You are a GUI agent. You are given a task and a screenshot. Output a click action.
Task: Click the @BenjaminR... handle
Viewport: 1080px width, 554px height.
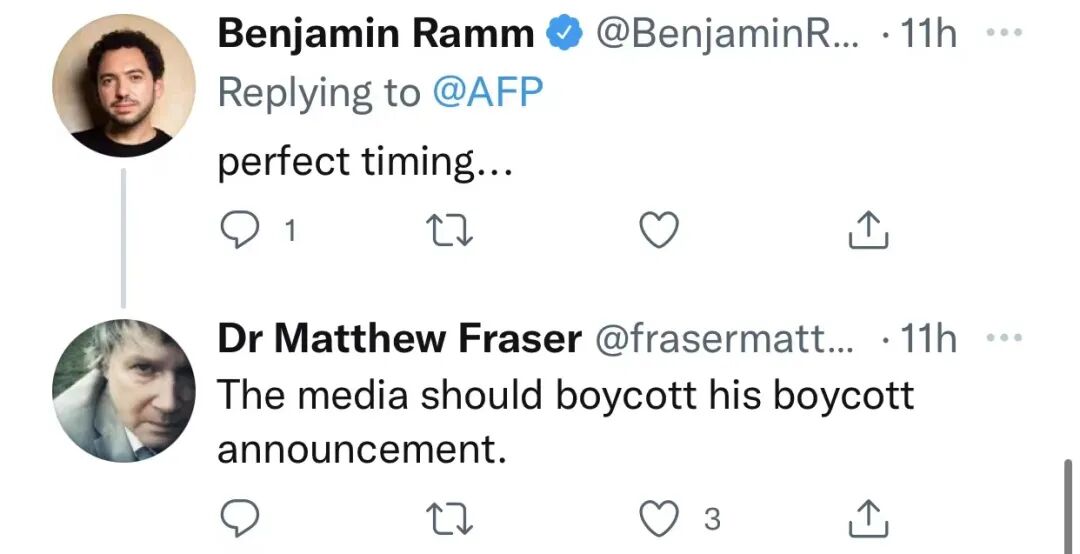click(726, 35)
